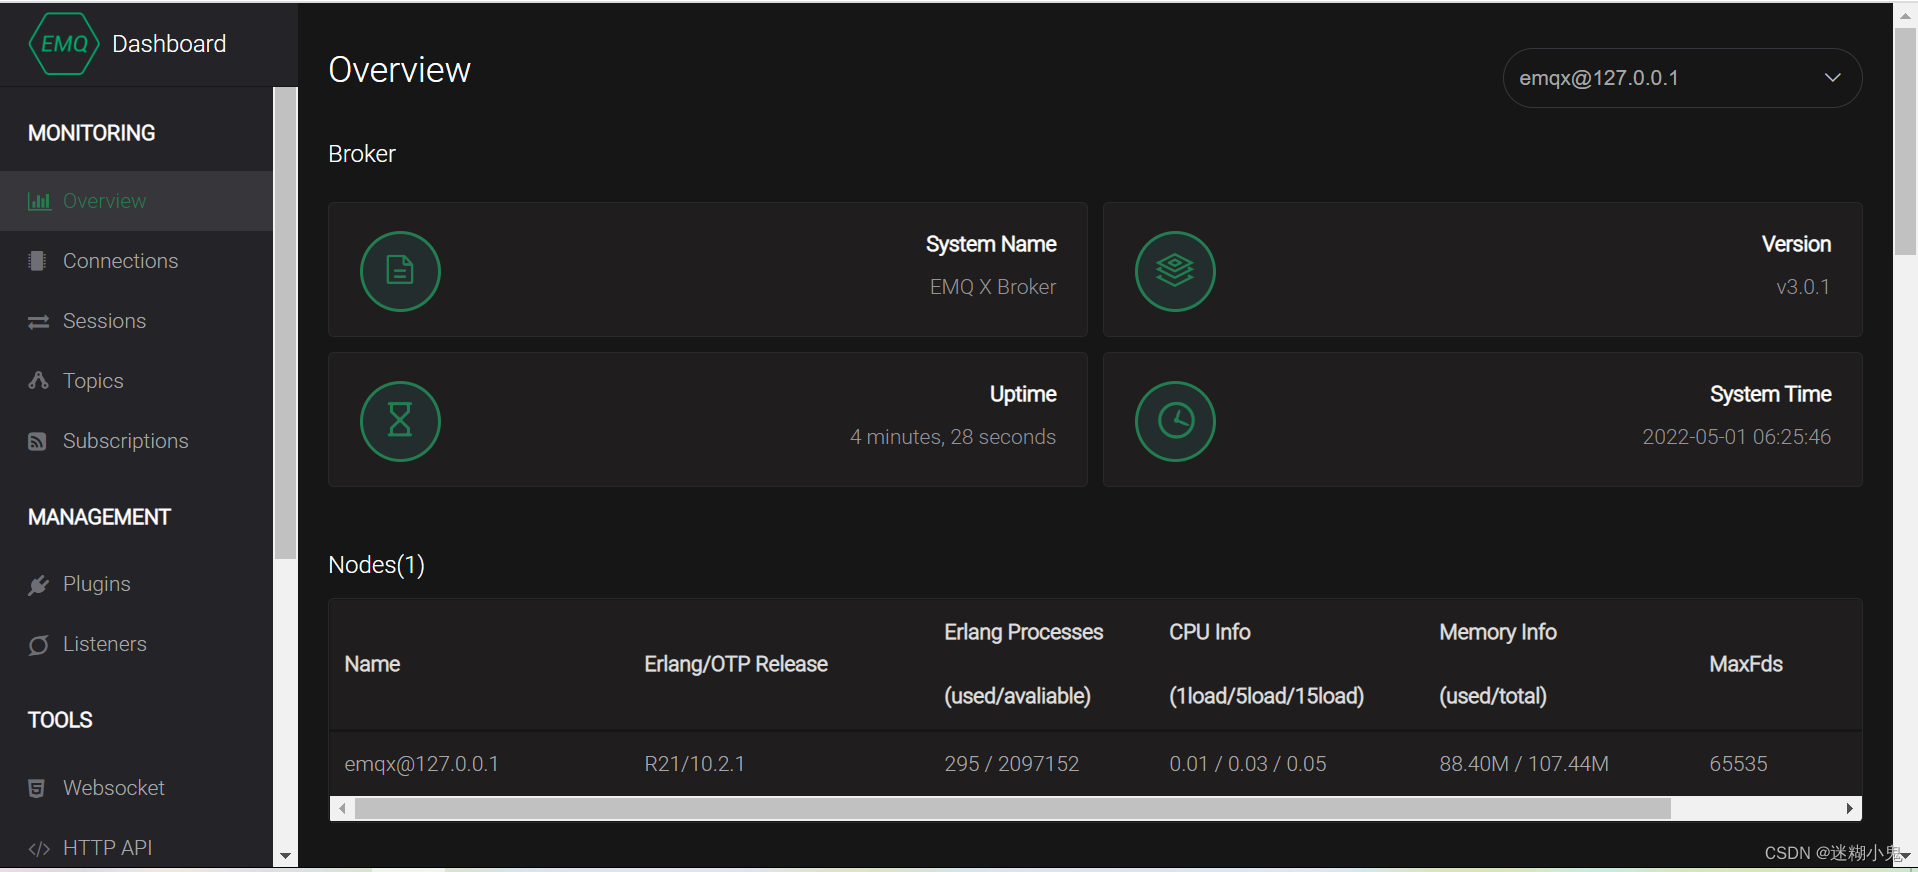This screenshot has width=1918, height=872.
Task: Click the nodes table horizontal scrollbar
Action: click(1012, 808)
